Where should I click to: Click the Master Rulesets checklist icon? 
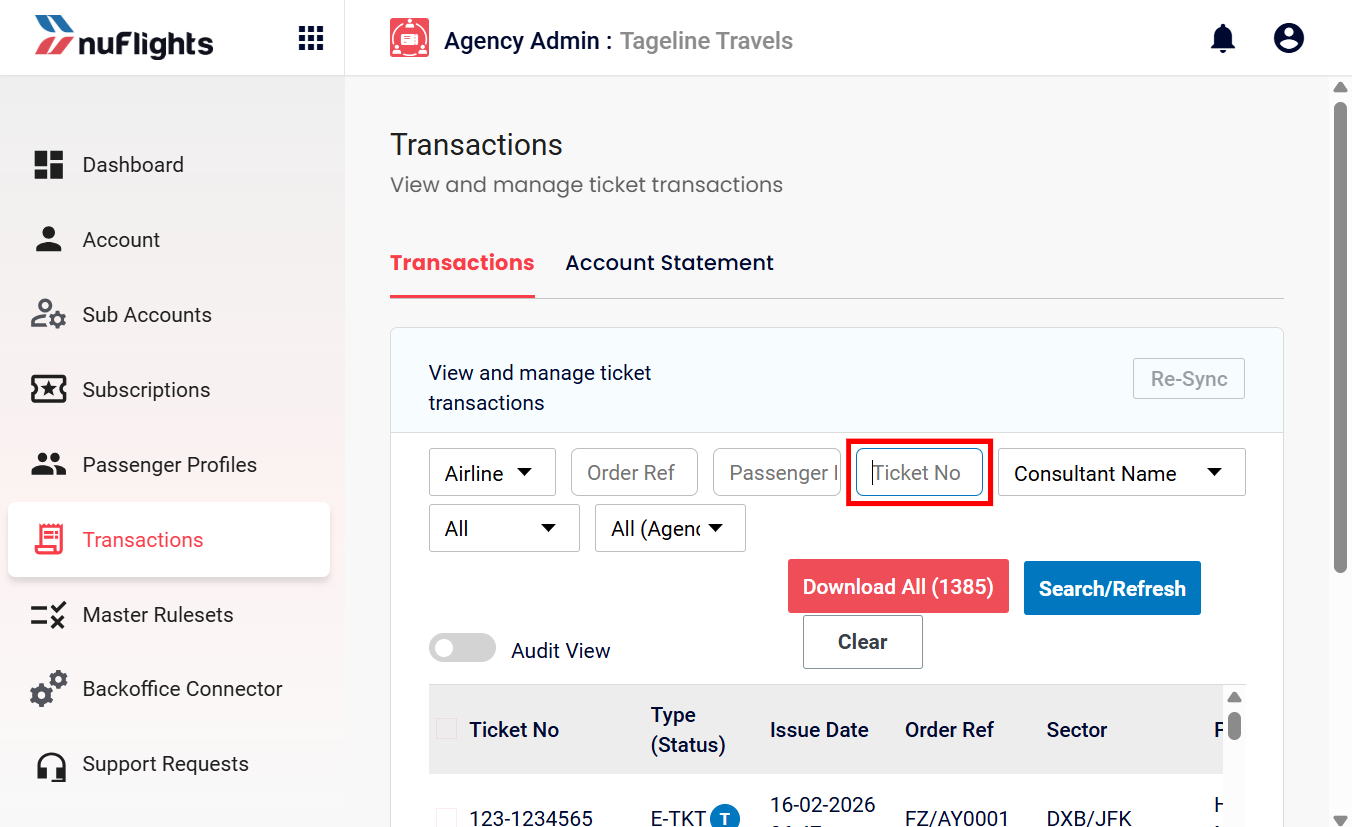point(48,615)
